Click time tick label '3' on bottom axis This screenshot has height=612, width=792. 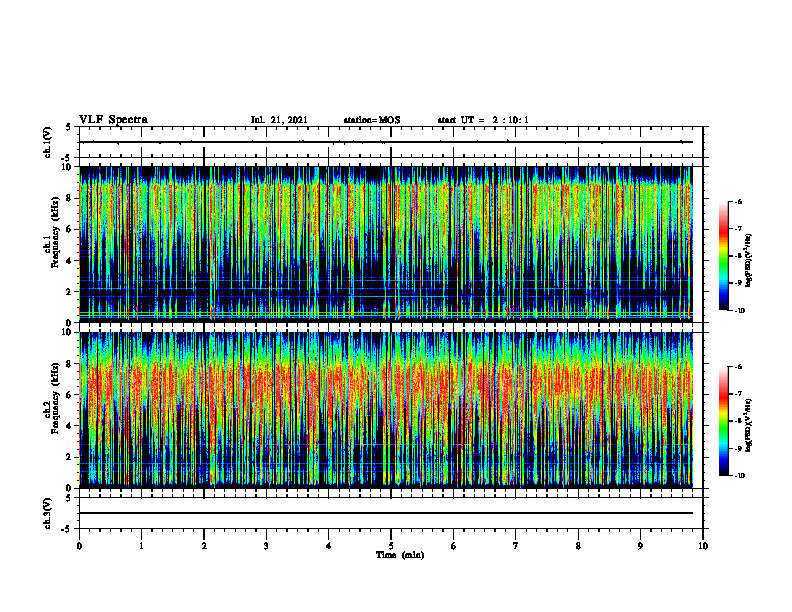point(266,546)
